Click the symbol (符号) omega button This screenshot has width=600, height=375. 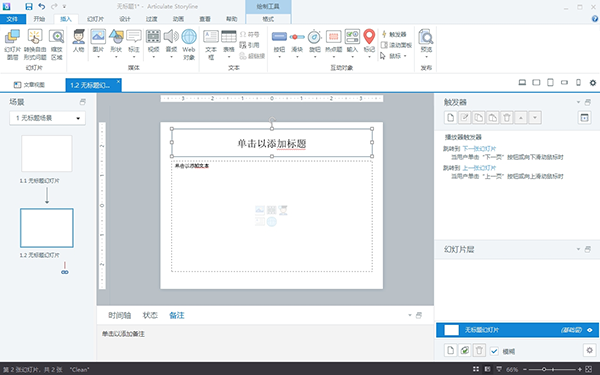click(x=249, y=34)
